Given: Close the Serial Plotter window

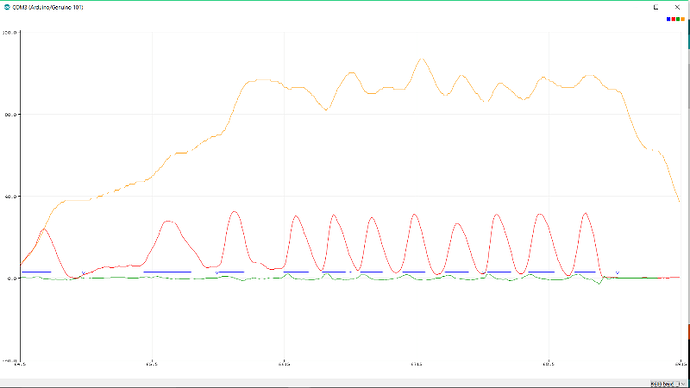Looking at the screenshot, I should (x=677, y=7).
